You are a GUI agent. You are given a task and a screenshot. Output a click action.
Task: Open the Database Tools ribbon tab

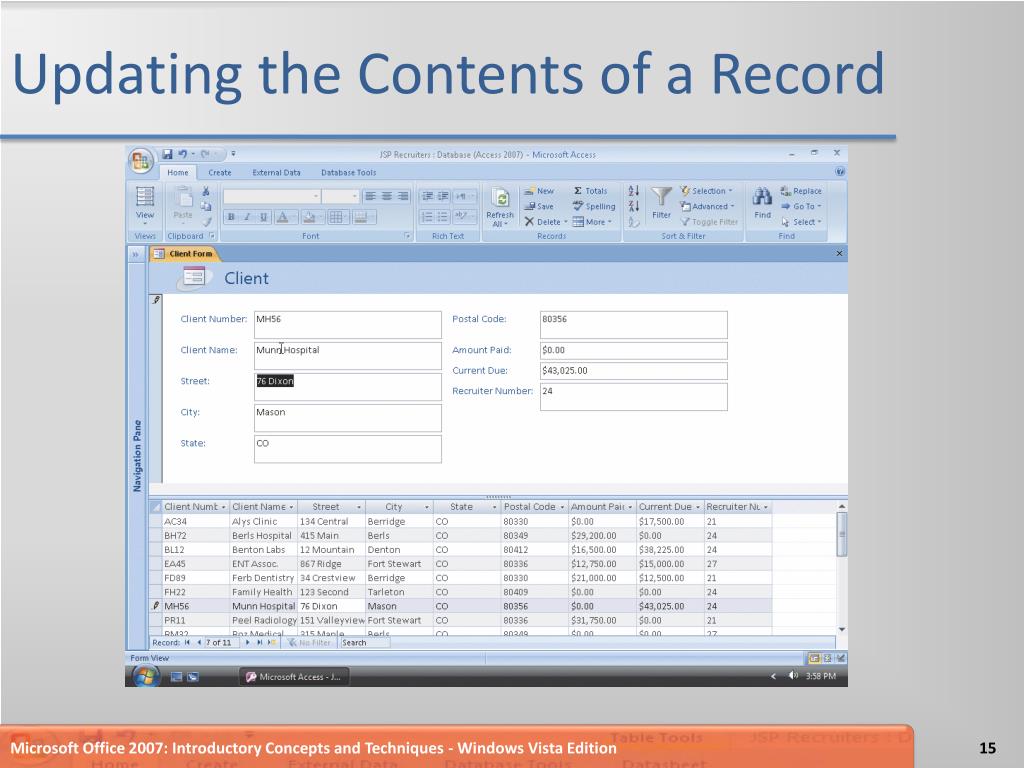pyautogui.click(x=349, y=172)
